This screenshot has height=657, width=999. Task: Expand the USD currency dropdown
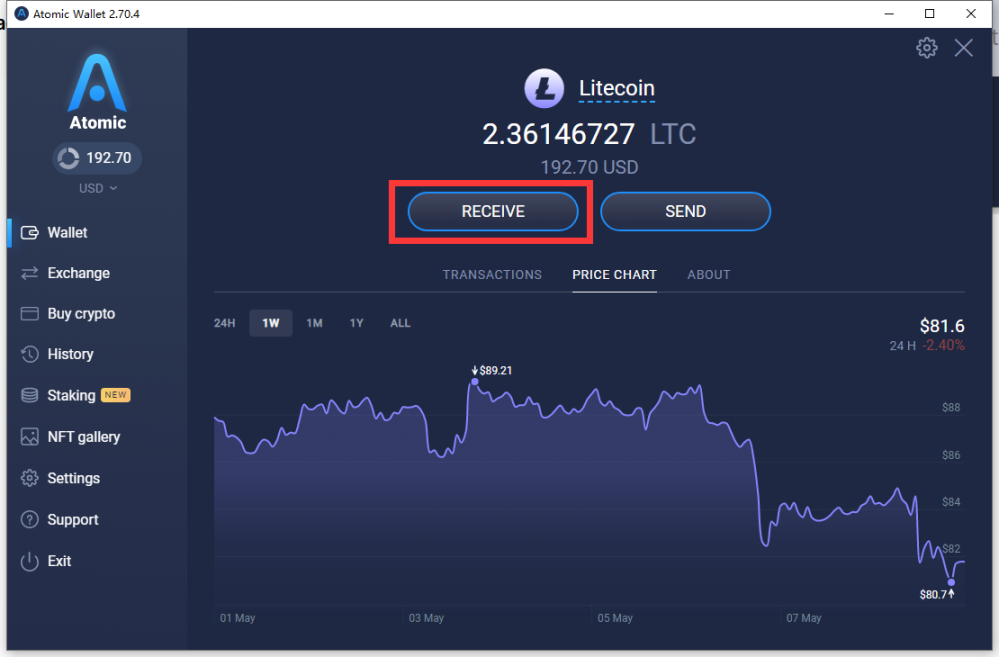97,188
